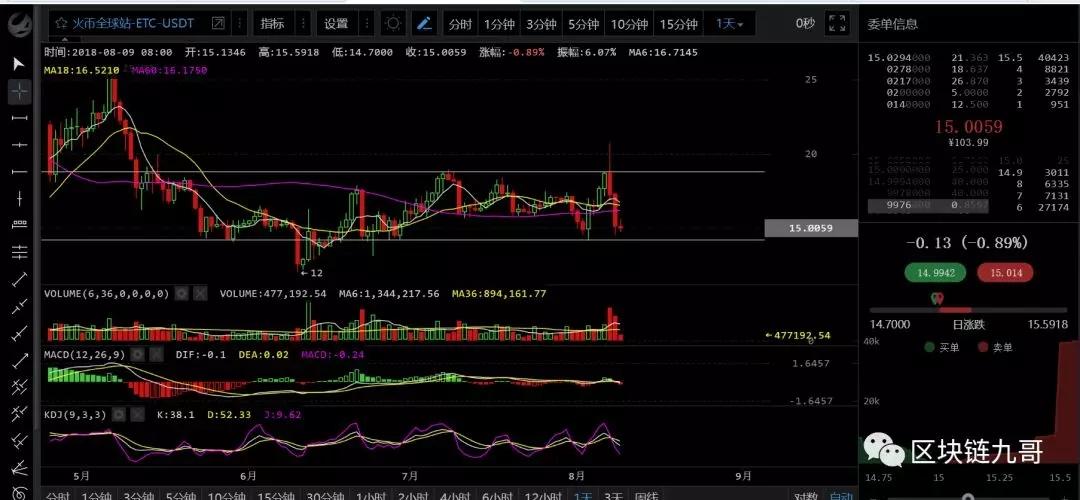The height and width of the screenshot is (500, 1080).
Task: Open the dotted options next to 设置
Action: (x=367, y=24)
